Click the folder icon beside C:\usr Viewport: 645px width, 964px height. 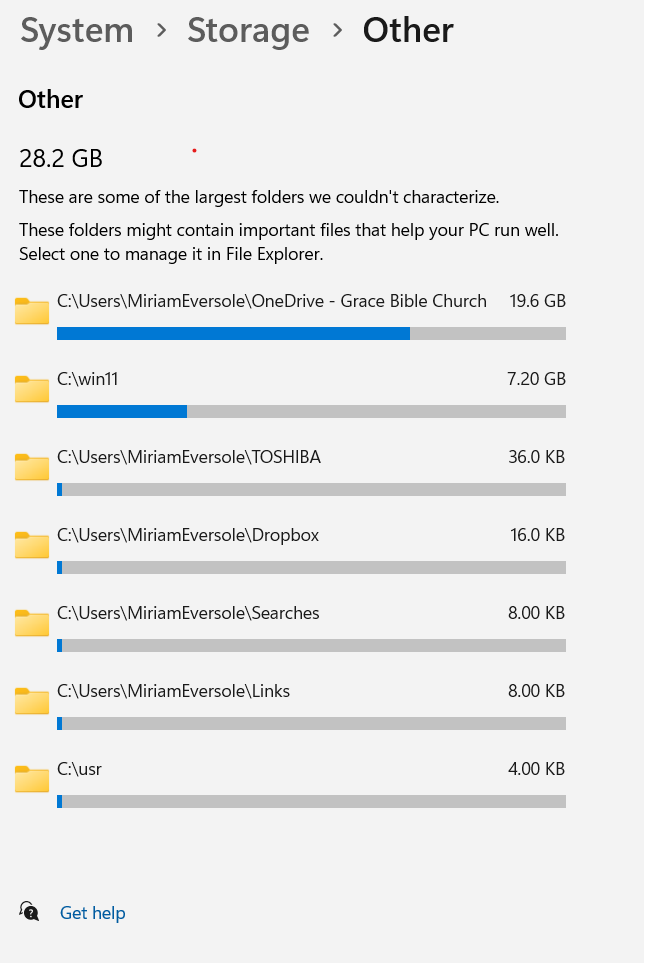click(32, 780)
